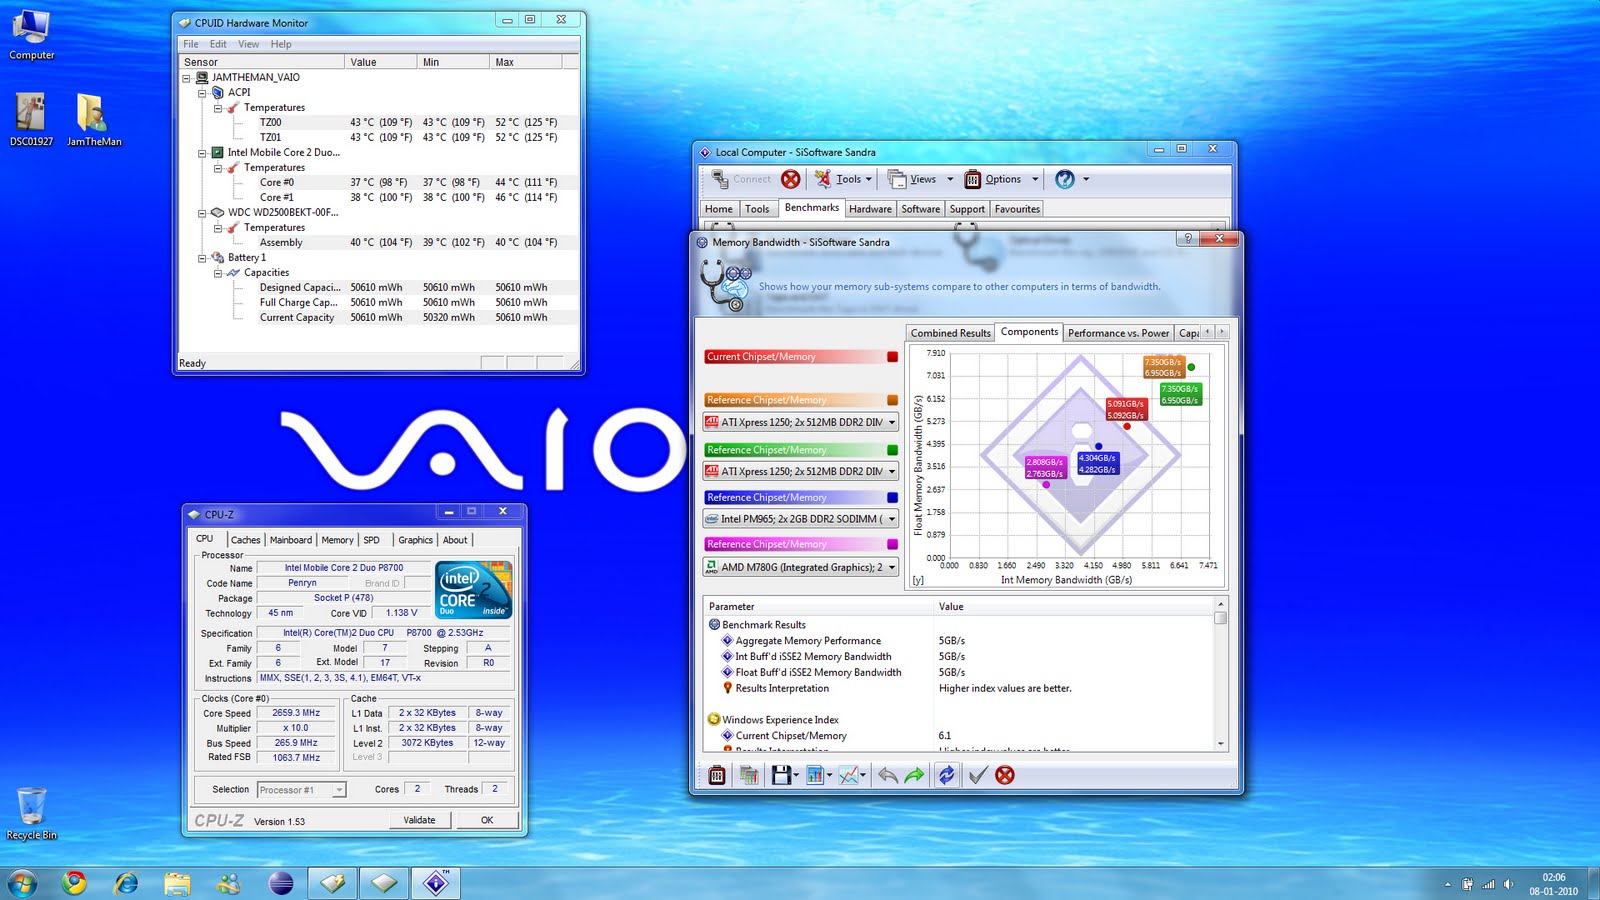Open the Options dropdown in Sandra's toolbar
Screen dimensions: 1600x900
(x=1002, y=179)
